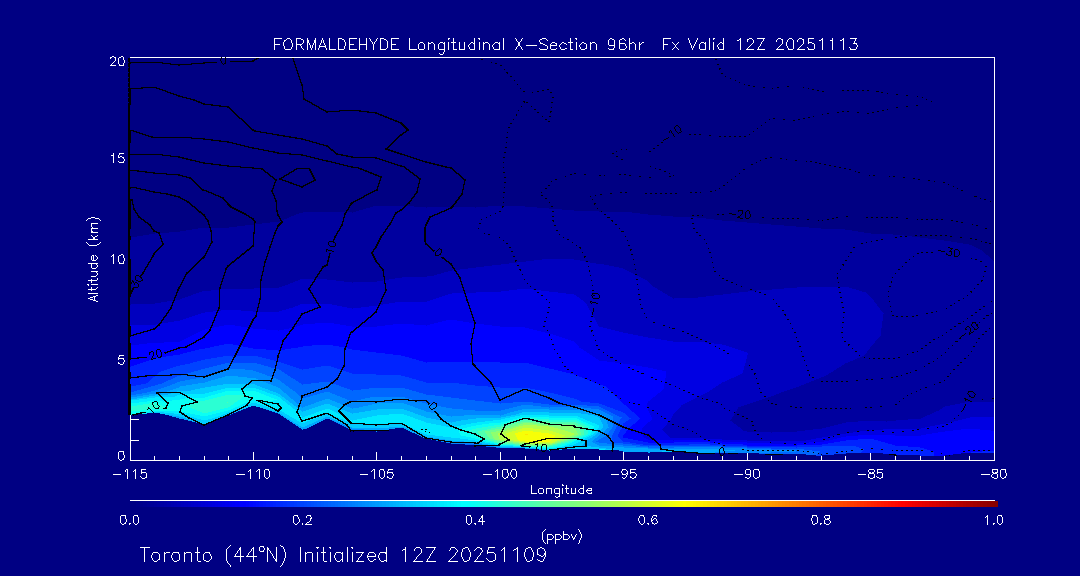Screen dimensions: 1080x576
Task: Click the '(ppbv)' units label
Action: click(561, 536)
